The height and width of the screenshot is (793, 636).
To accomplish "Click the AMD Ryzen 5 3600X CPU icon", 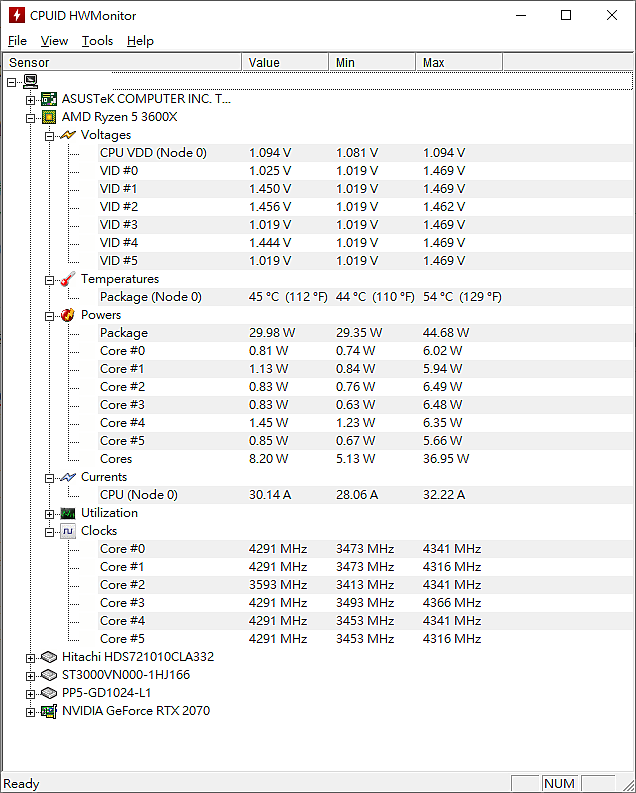I will click(49, 117).
